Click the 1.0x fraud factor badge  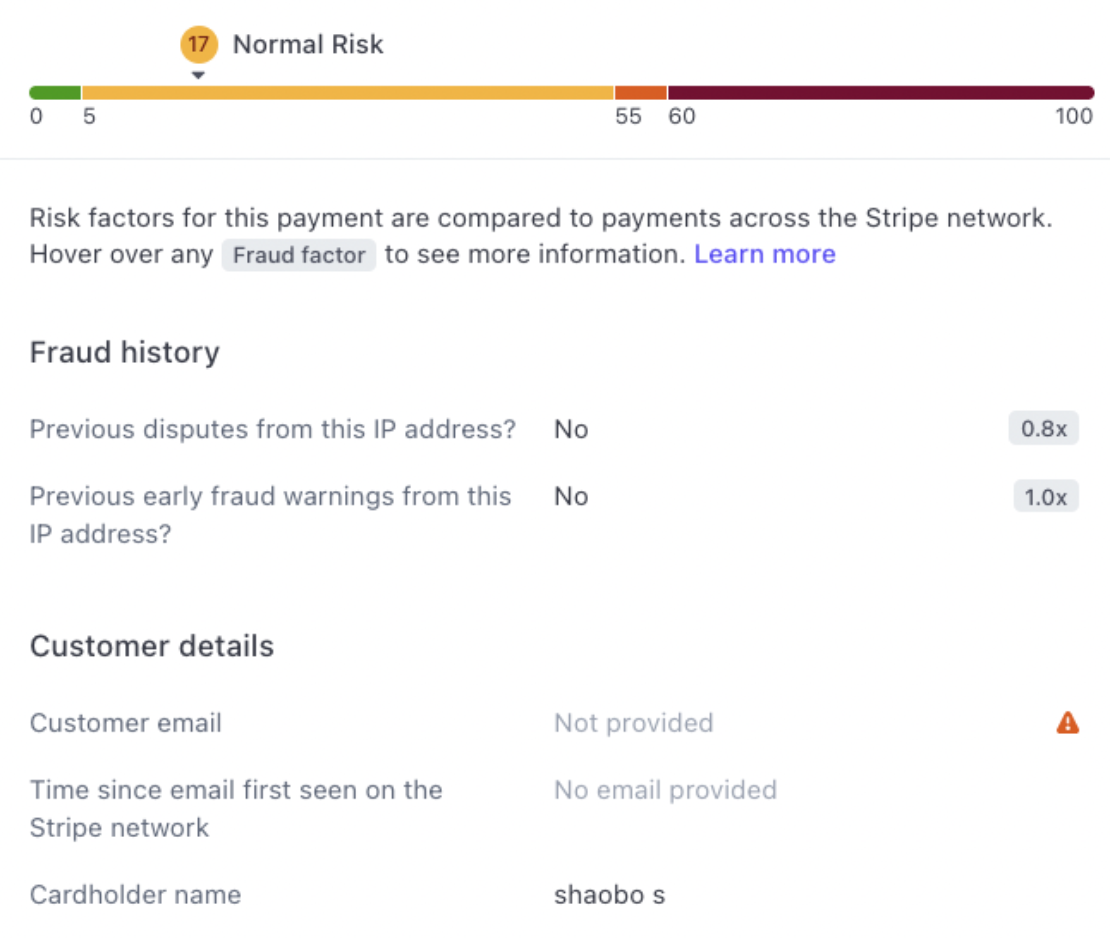1046,496
